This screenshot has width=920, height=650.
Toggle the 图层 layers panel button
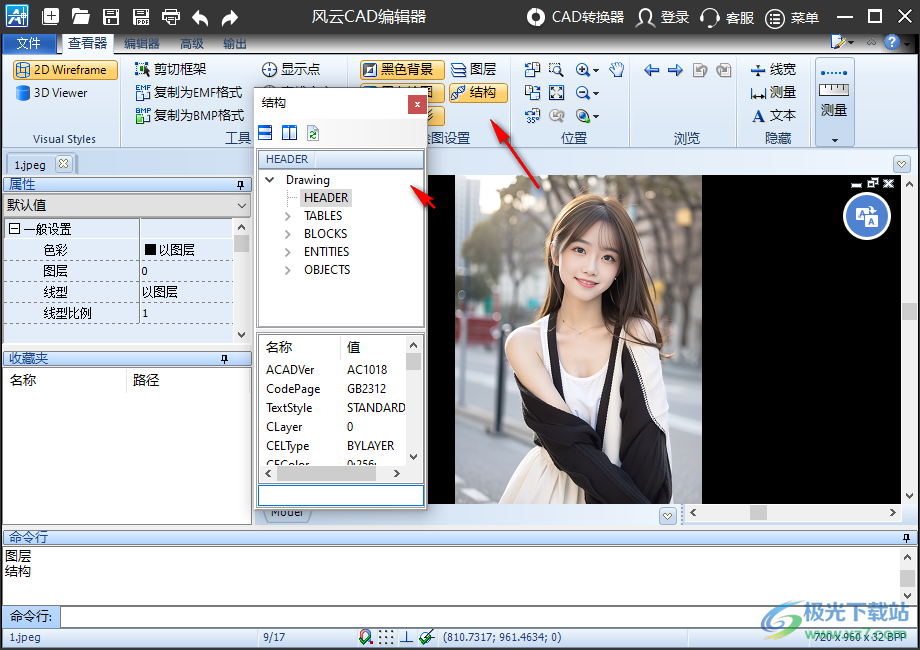(474, 70)
